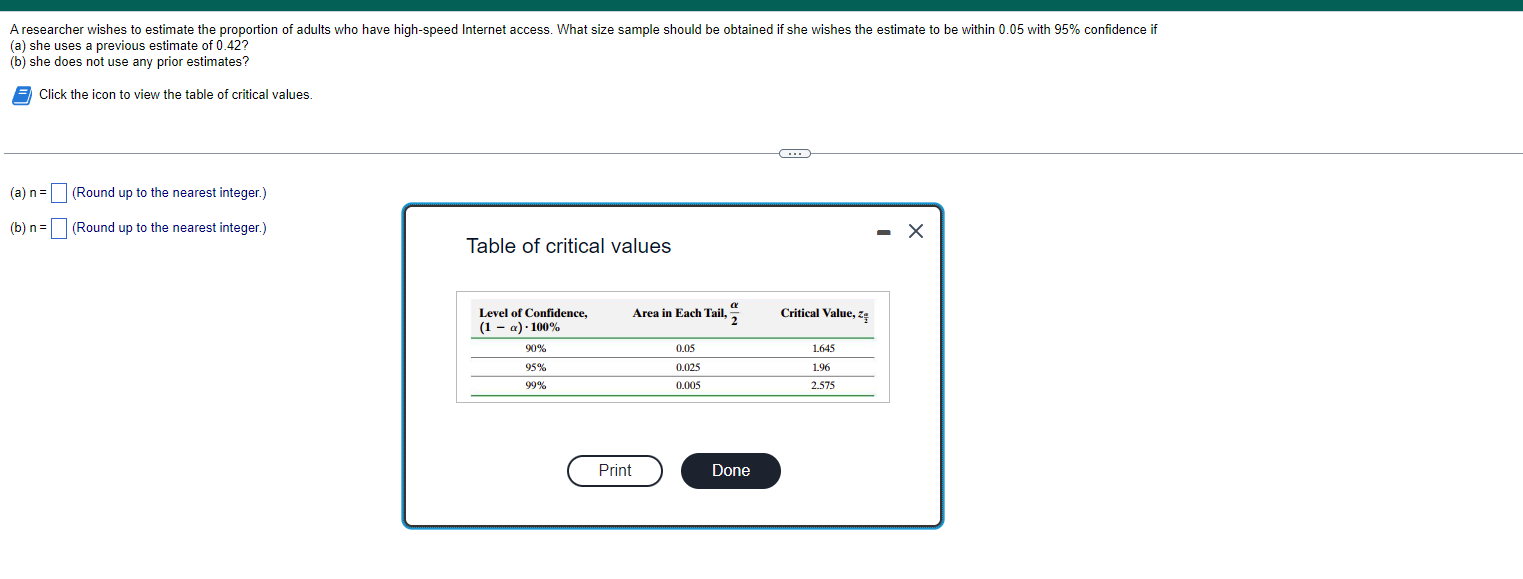Click the answer box for part (b) n

[59, 228]
